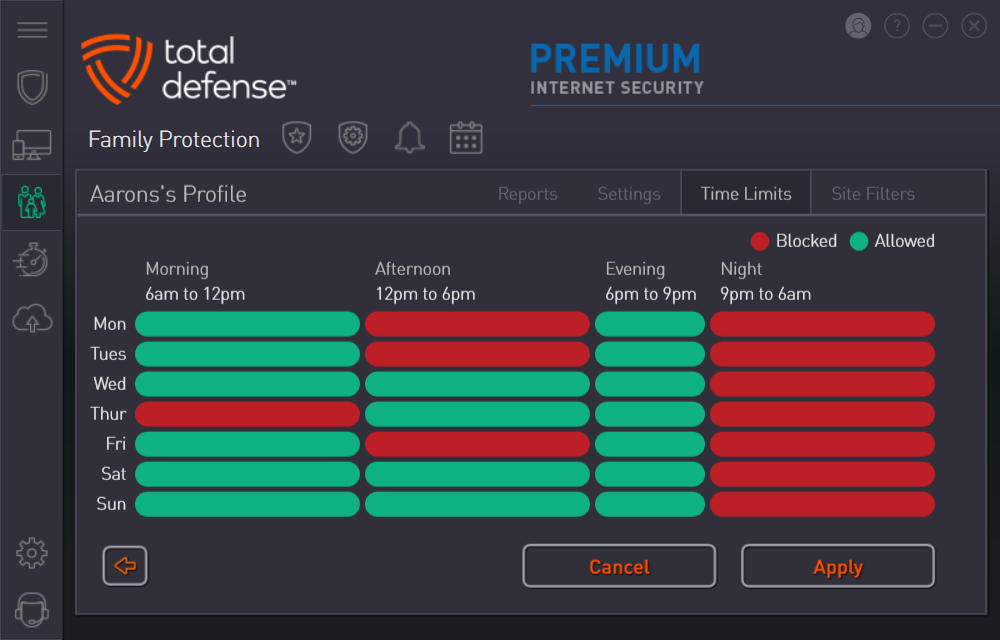Toggle Monday Afternoon to allowed
Image resolution: width=1000 pixels, height=640 pixels.
(x=477, y=323)
